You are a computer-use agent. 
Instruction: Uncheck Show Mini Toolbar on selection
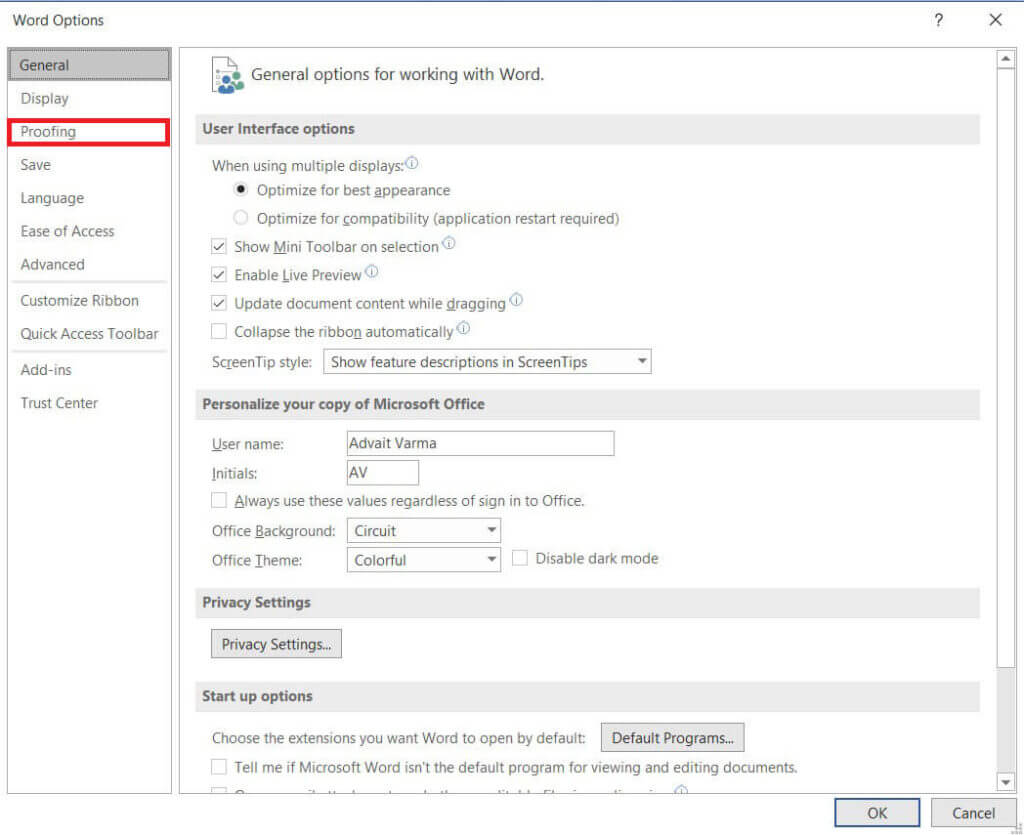(219, 247)
